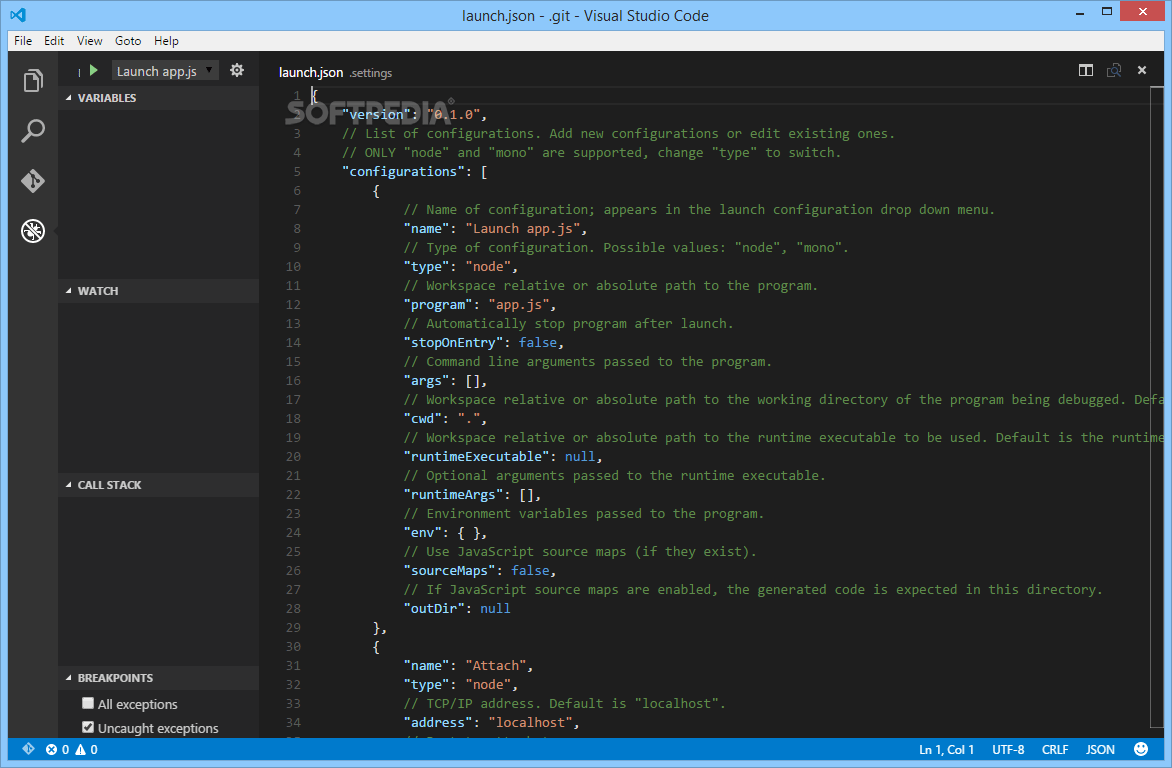Open launch.json via the gear icon
Screen dimensions: 1172x768
pyautogui.click(x=237, y=70)
